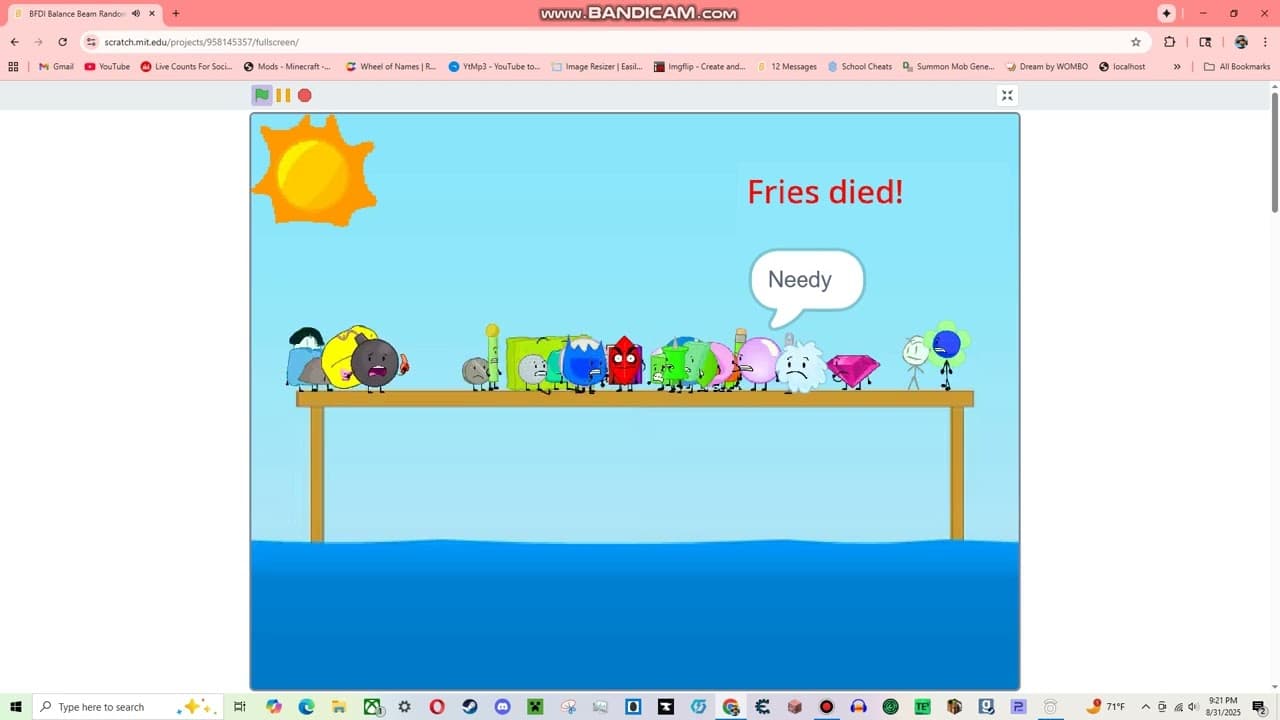Screen dimensions: 1280x720
Task: Open Microsoft Edge from the taskbar
Action: coord(306,707)
